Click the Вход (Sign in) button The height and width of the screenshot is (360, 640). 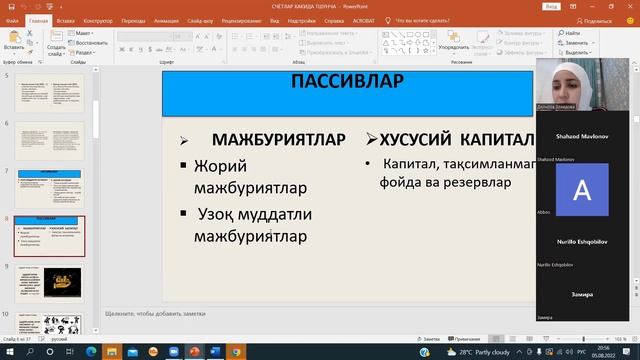point(551,7)
